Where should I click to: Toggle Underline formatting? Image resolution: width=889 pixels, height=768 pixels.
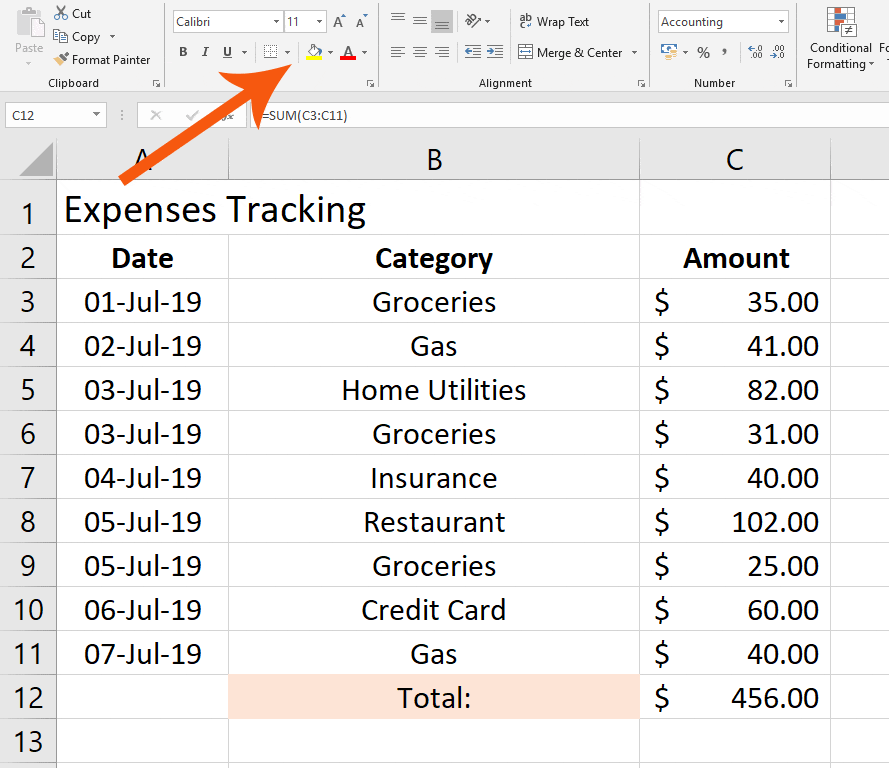click(225, 51)
